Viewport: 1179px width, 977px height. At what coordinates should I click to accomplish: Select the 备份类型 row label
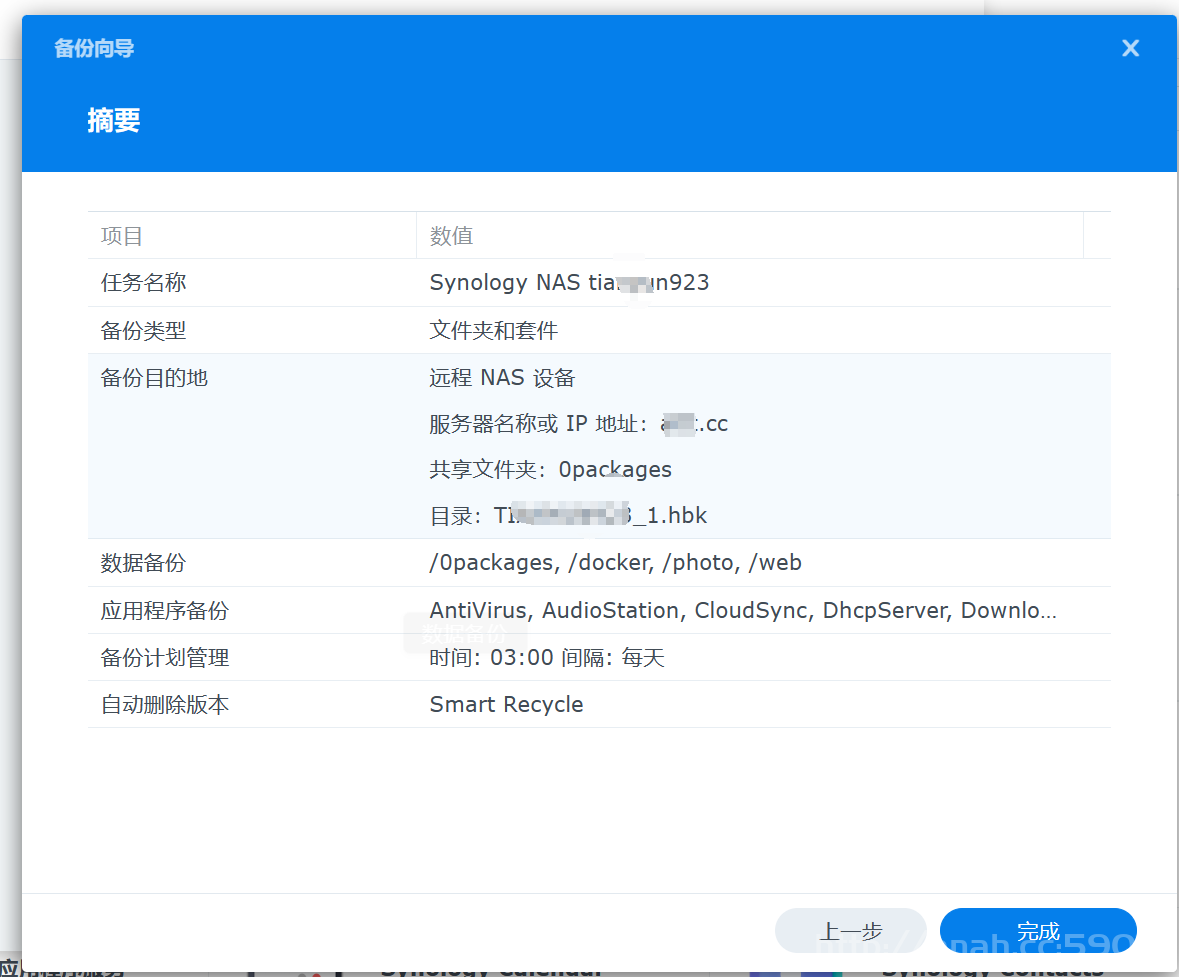144,330
